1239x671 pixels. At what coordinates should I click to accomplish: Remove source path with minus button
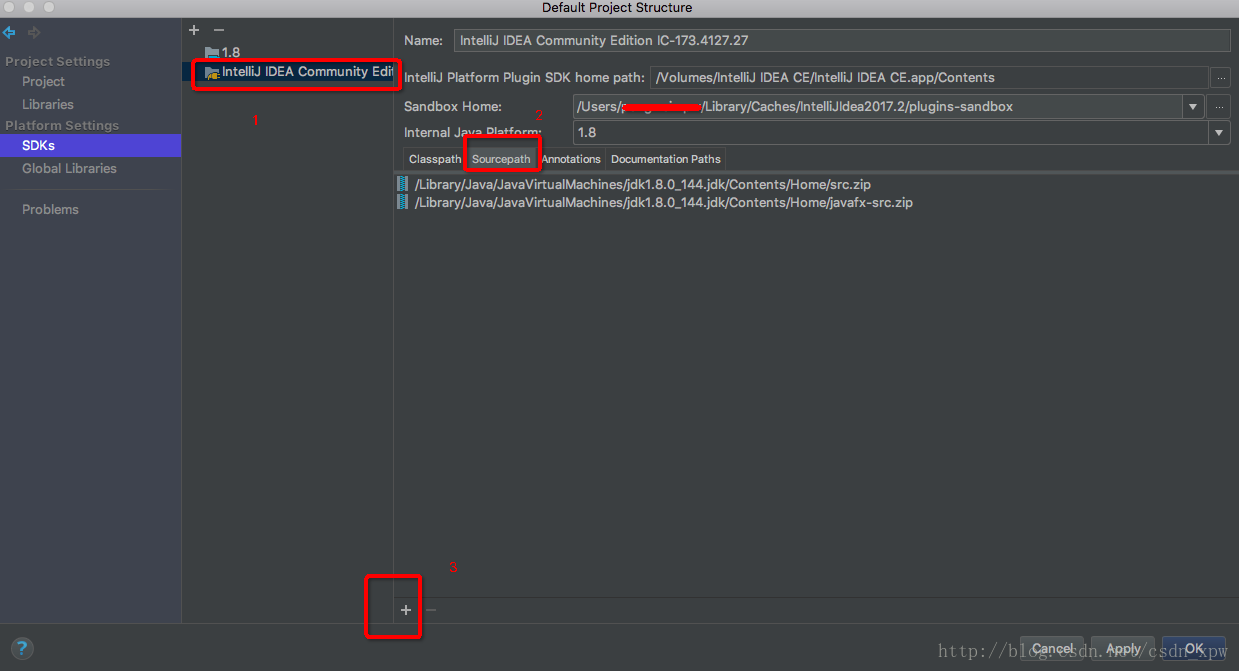431,609
